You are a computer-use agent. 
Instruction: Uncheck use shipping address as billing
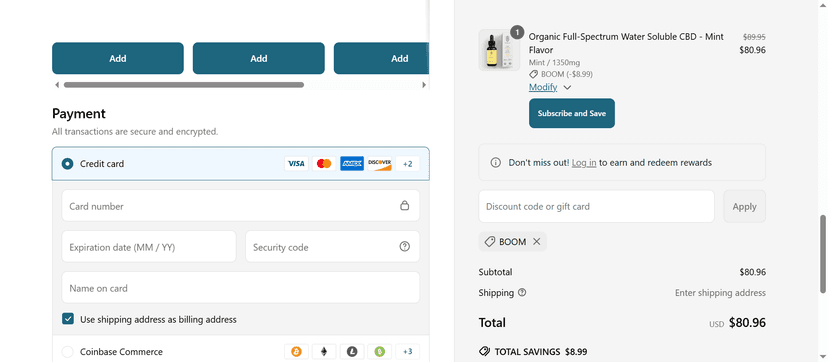coord(68,319)
